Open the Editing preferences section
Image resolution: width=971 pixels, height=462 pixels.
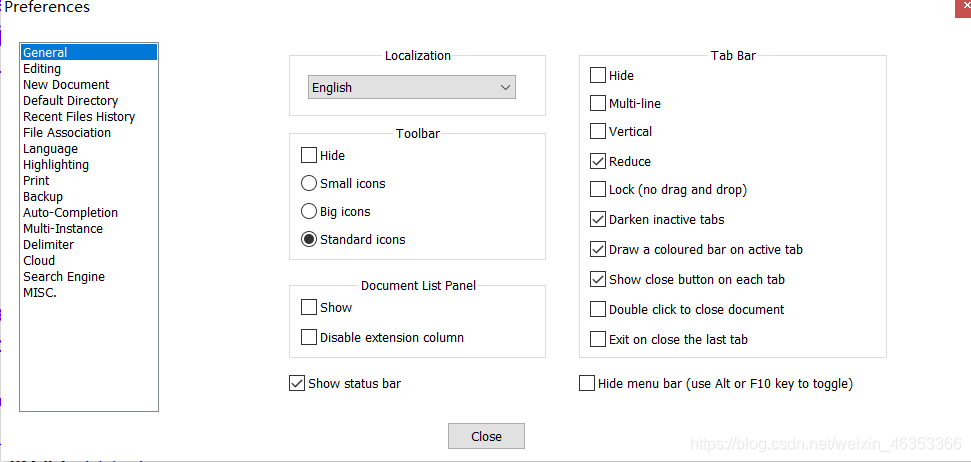pos(42,69)
